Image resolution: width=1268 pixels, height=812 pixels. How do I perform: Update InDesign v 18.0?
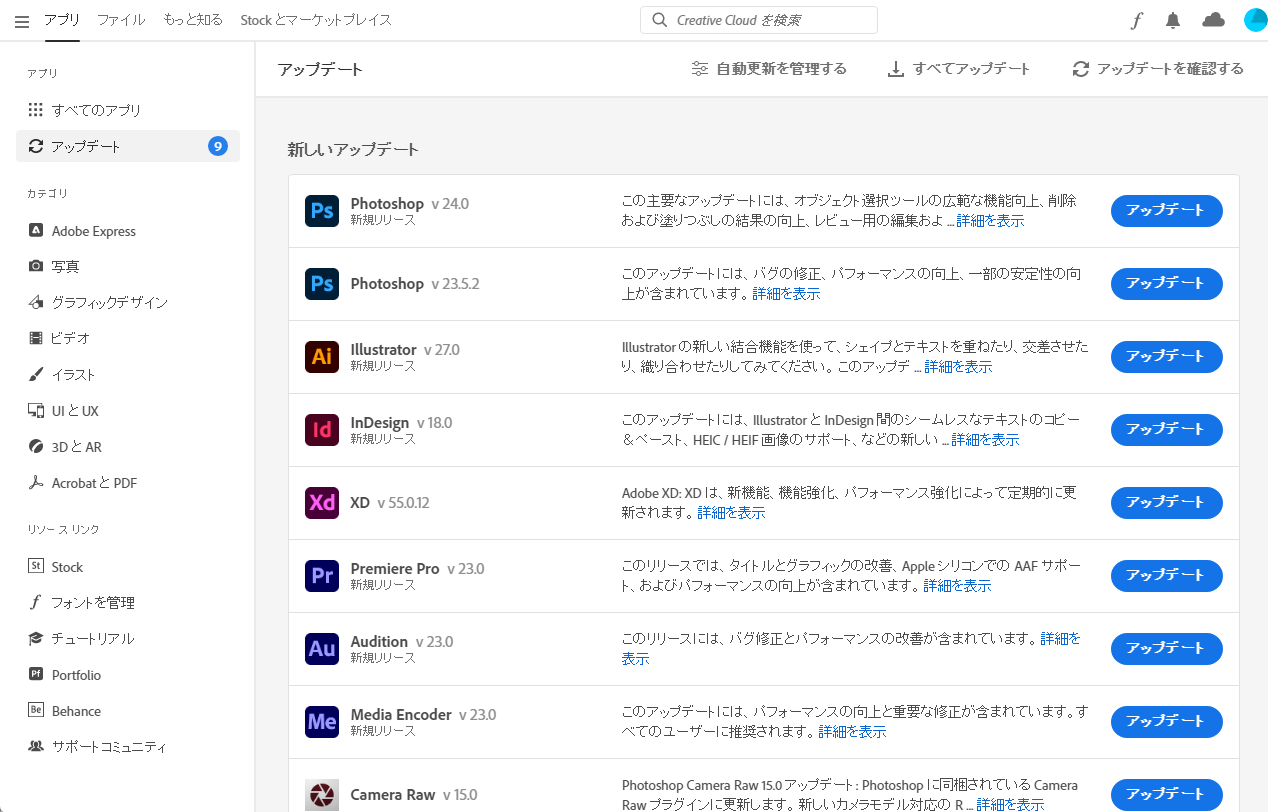coord(1167,430)
